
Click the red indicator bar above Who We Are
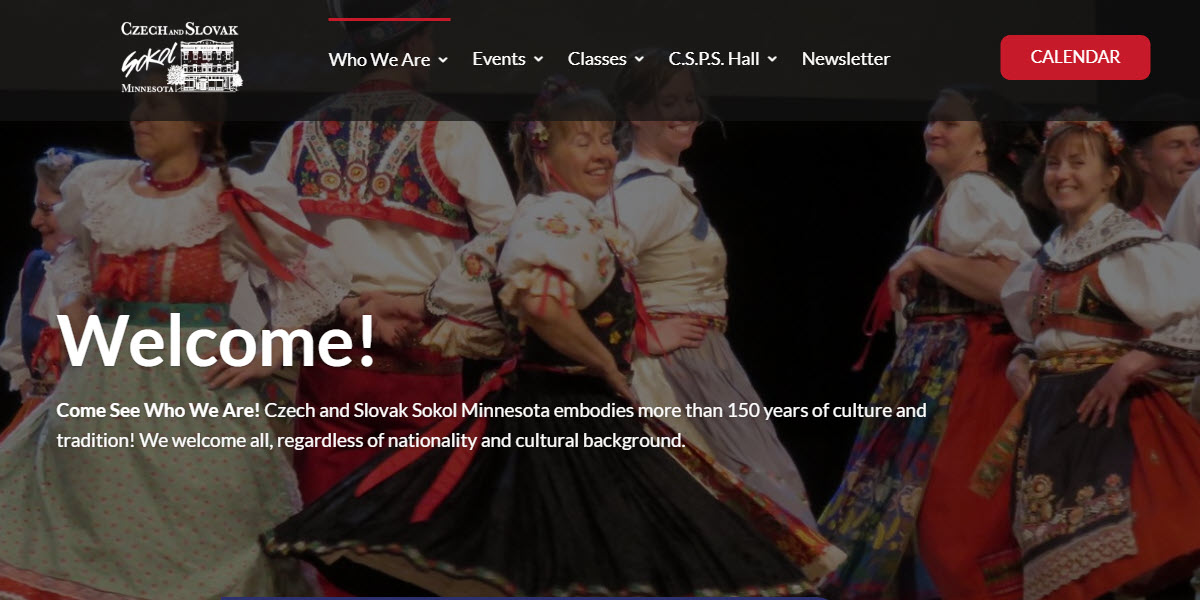pos(389,19)
